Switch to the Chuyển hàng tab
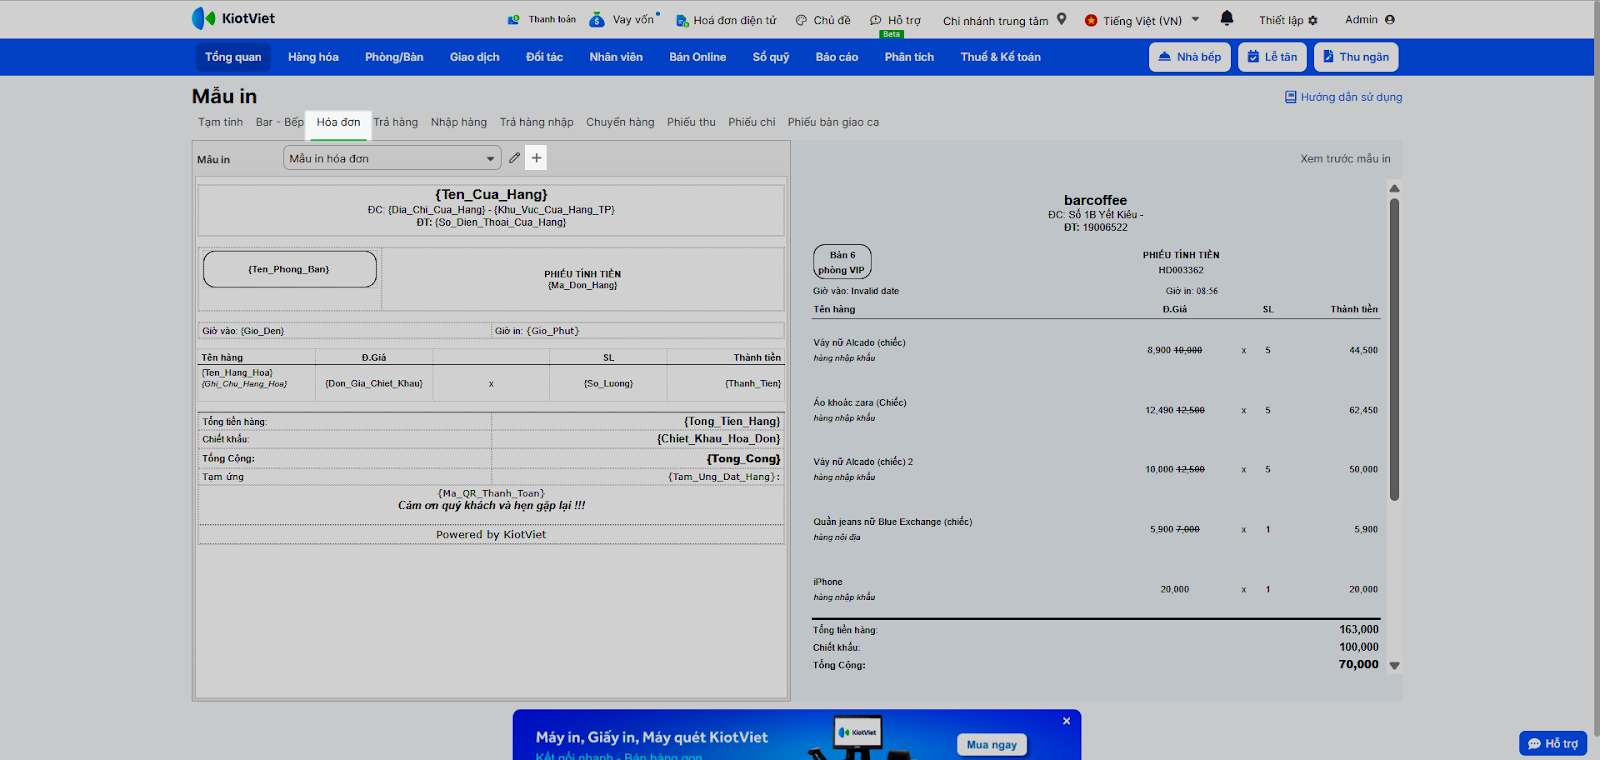This screenshot has width=1600, height=760. point(620,122)
